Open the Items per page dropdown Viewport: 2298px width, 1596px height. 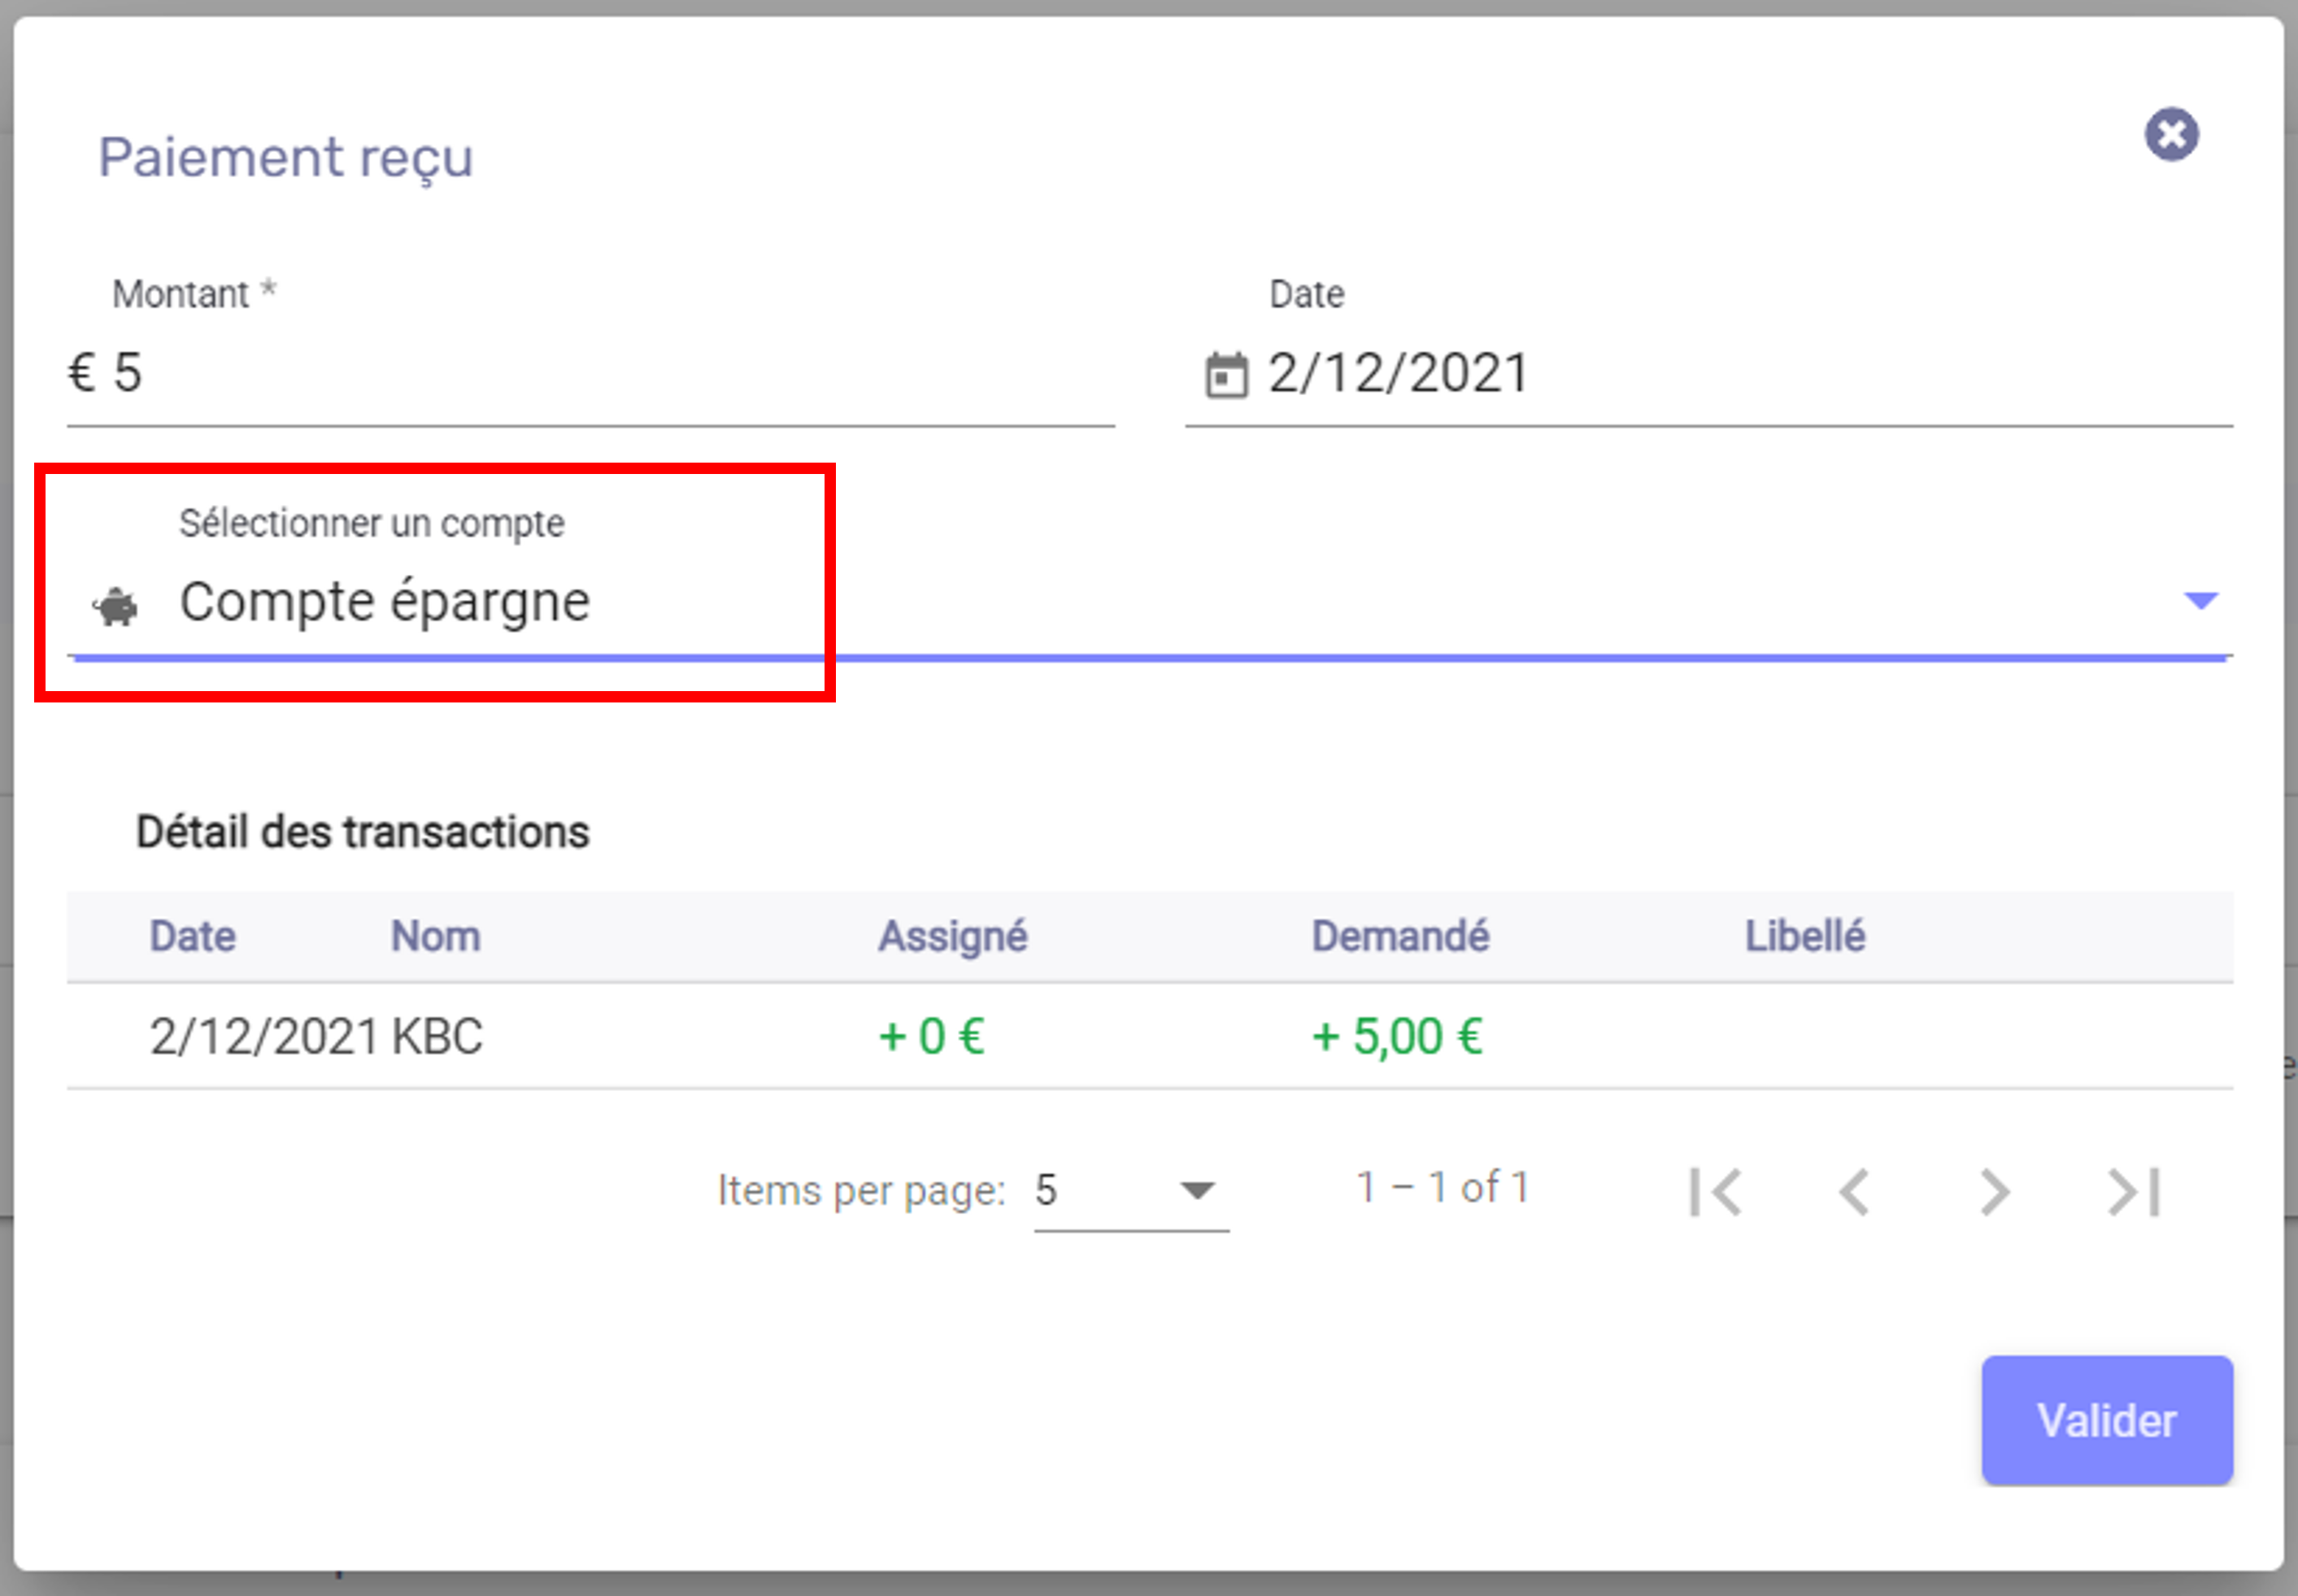click(x=1131, y=1190)
